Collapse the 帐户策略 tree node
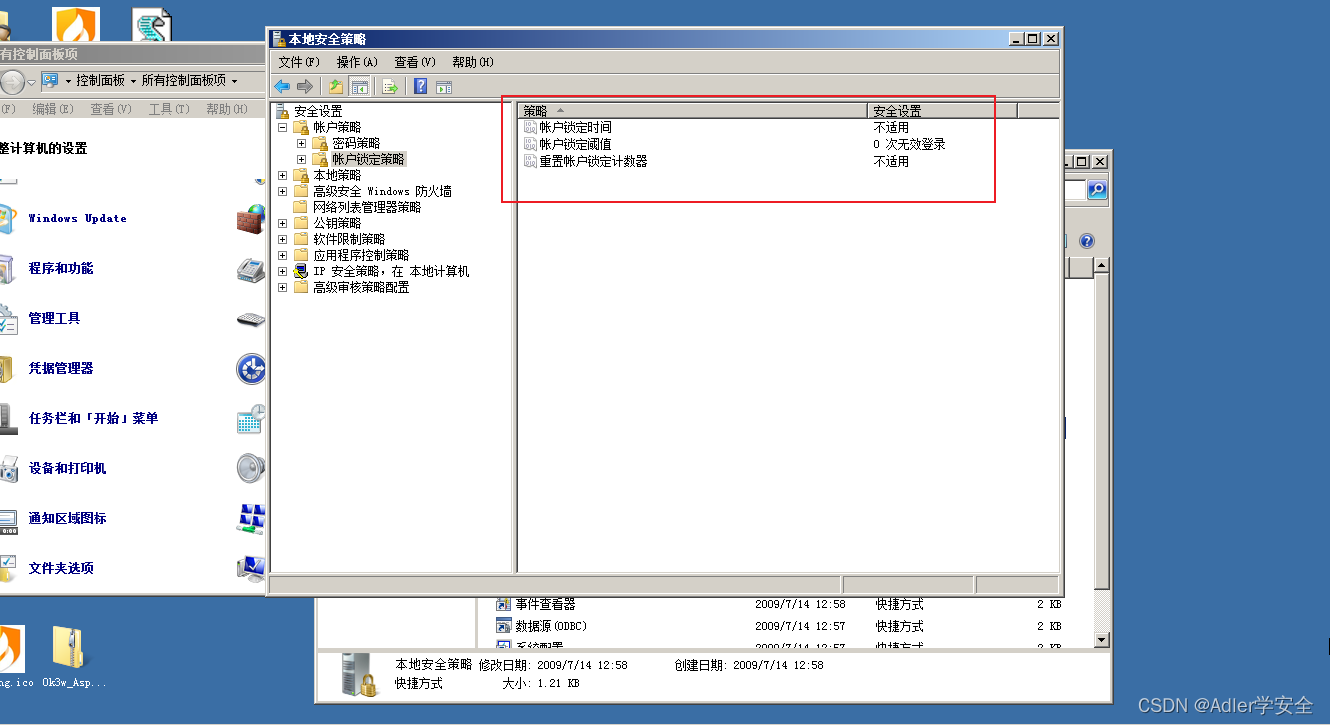This screenshot has height=725, width=1330. coord(283,127)
